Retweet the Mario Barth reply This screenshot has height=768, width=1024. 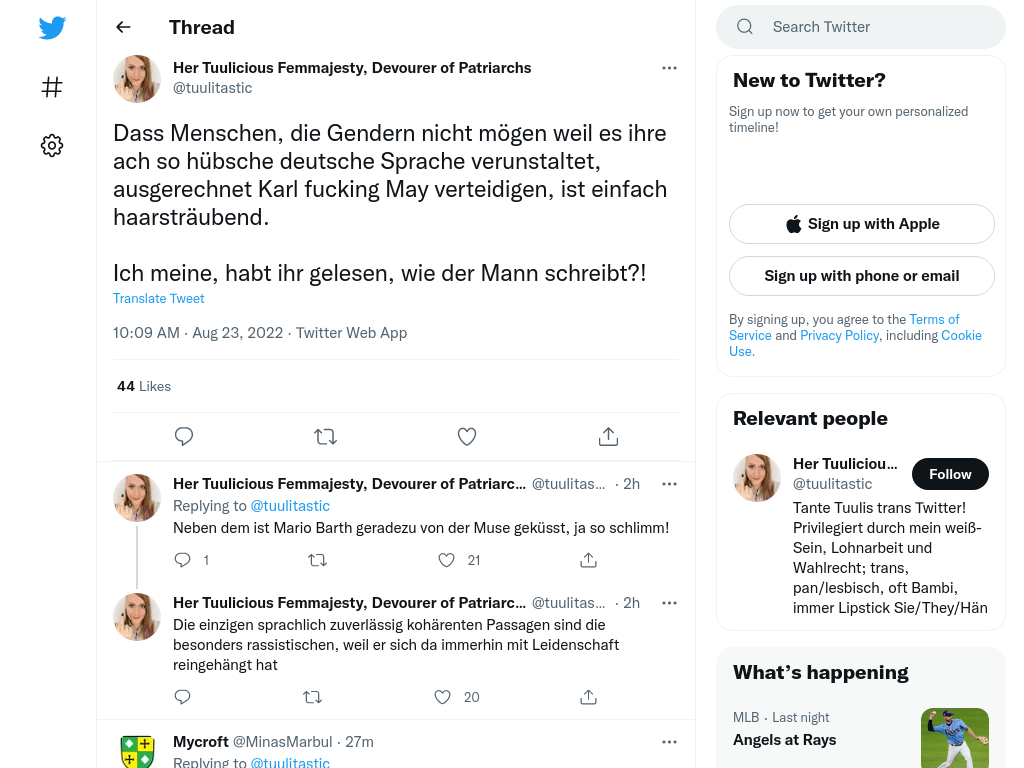(x=317, y=560)
